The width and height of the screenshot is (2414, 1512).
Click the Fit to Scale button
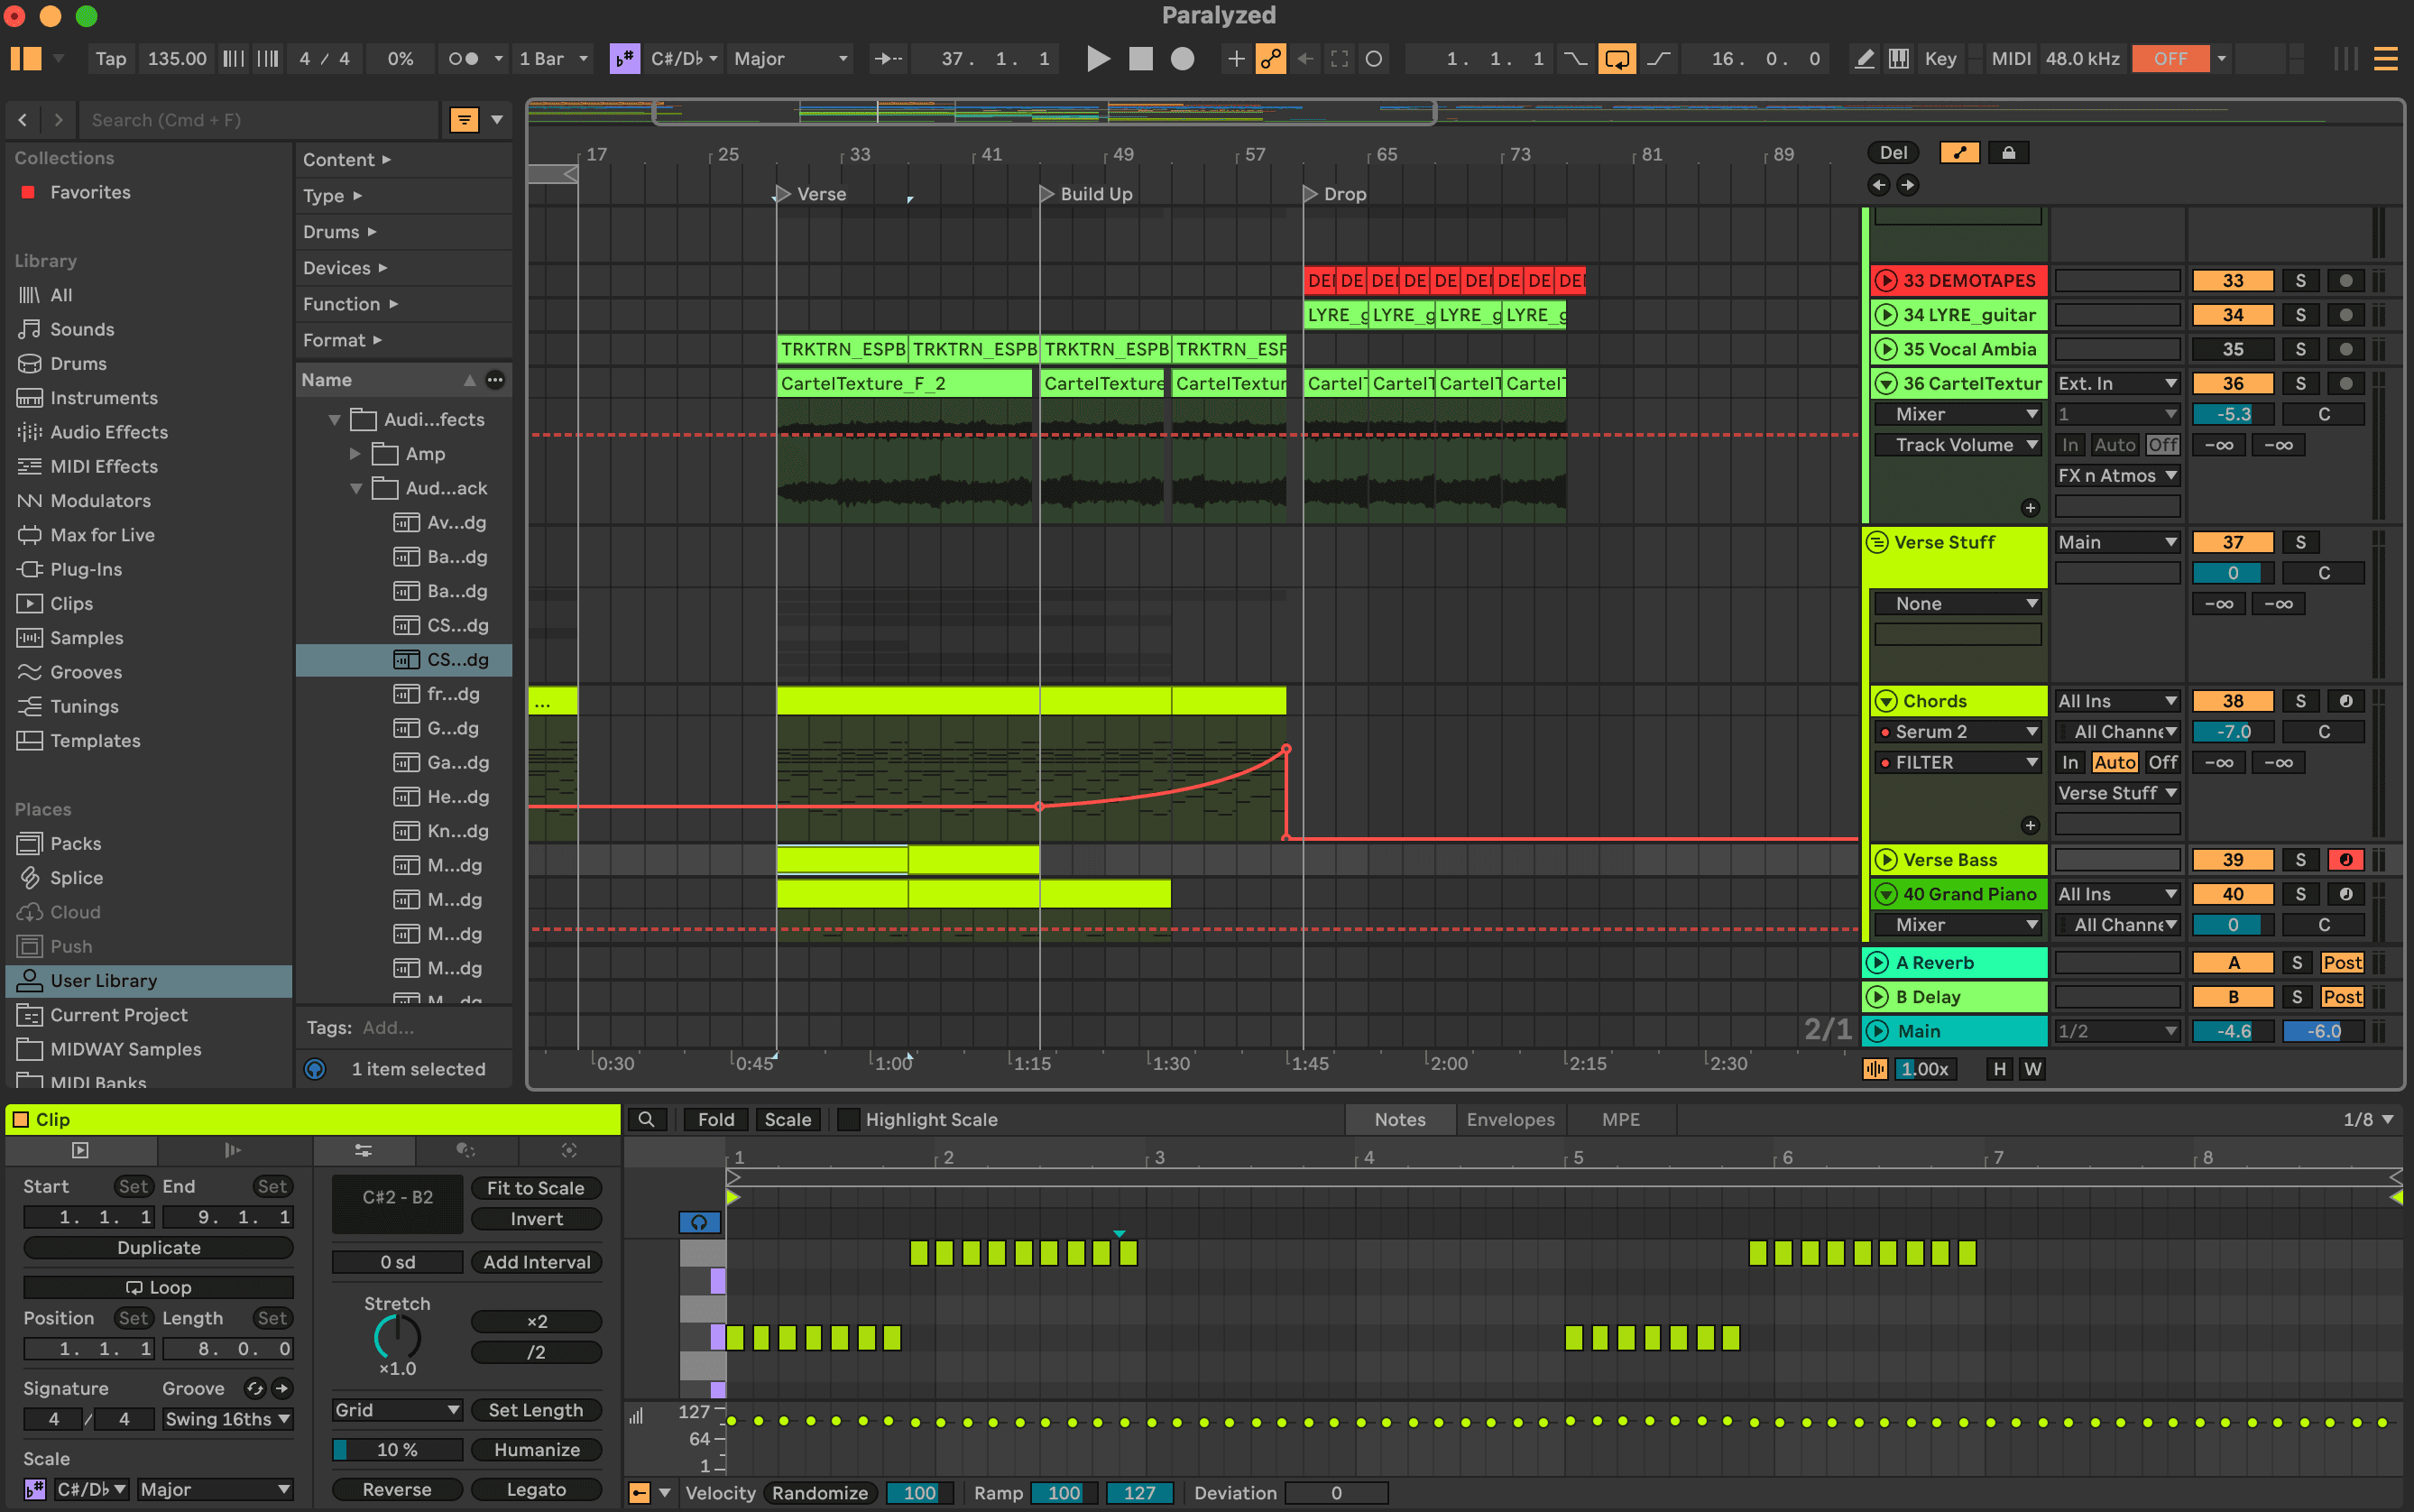[x=536, y=1188]
